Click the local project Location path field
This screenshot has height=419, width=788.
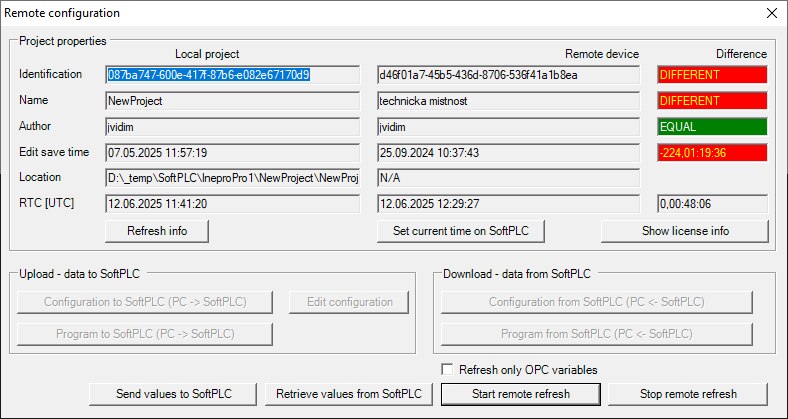coord(232,178)
